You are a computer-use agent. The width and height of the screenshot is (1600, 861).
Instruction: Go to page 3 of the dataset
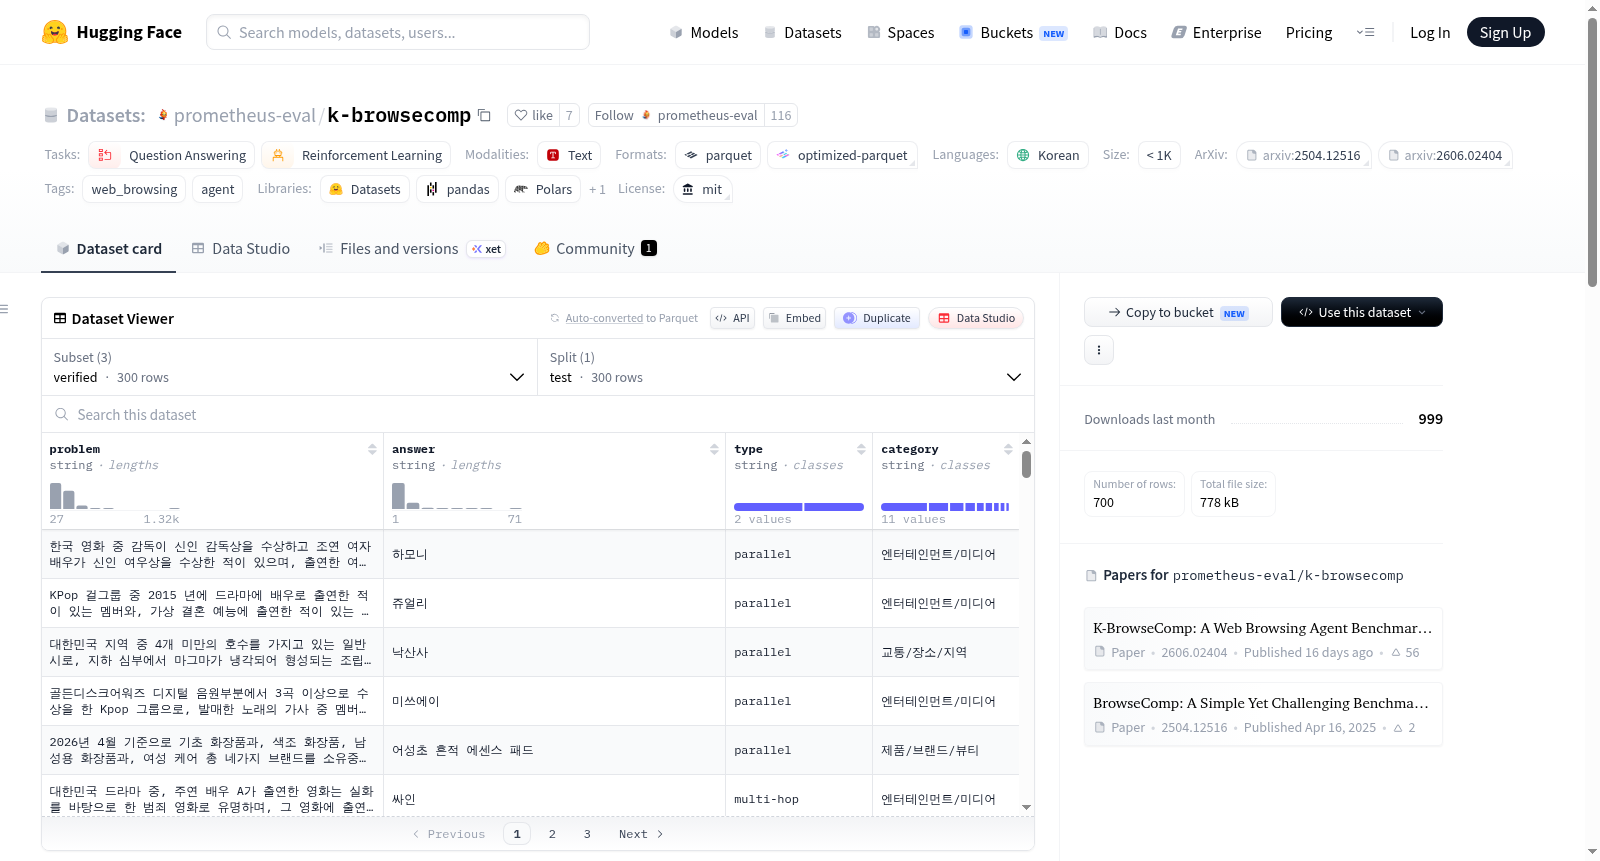click(587, 834)
